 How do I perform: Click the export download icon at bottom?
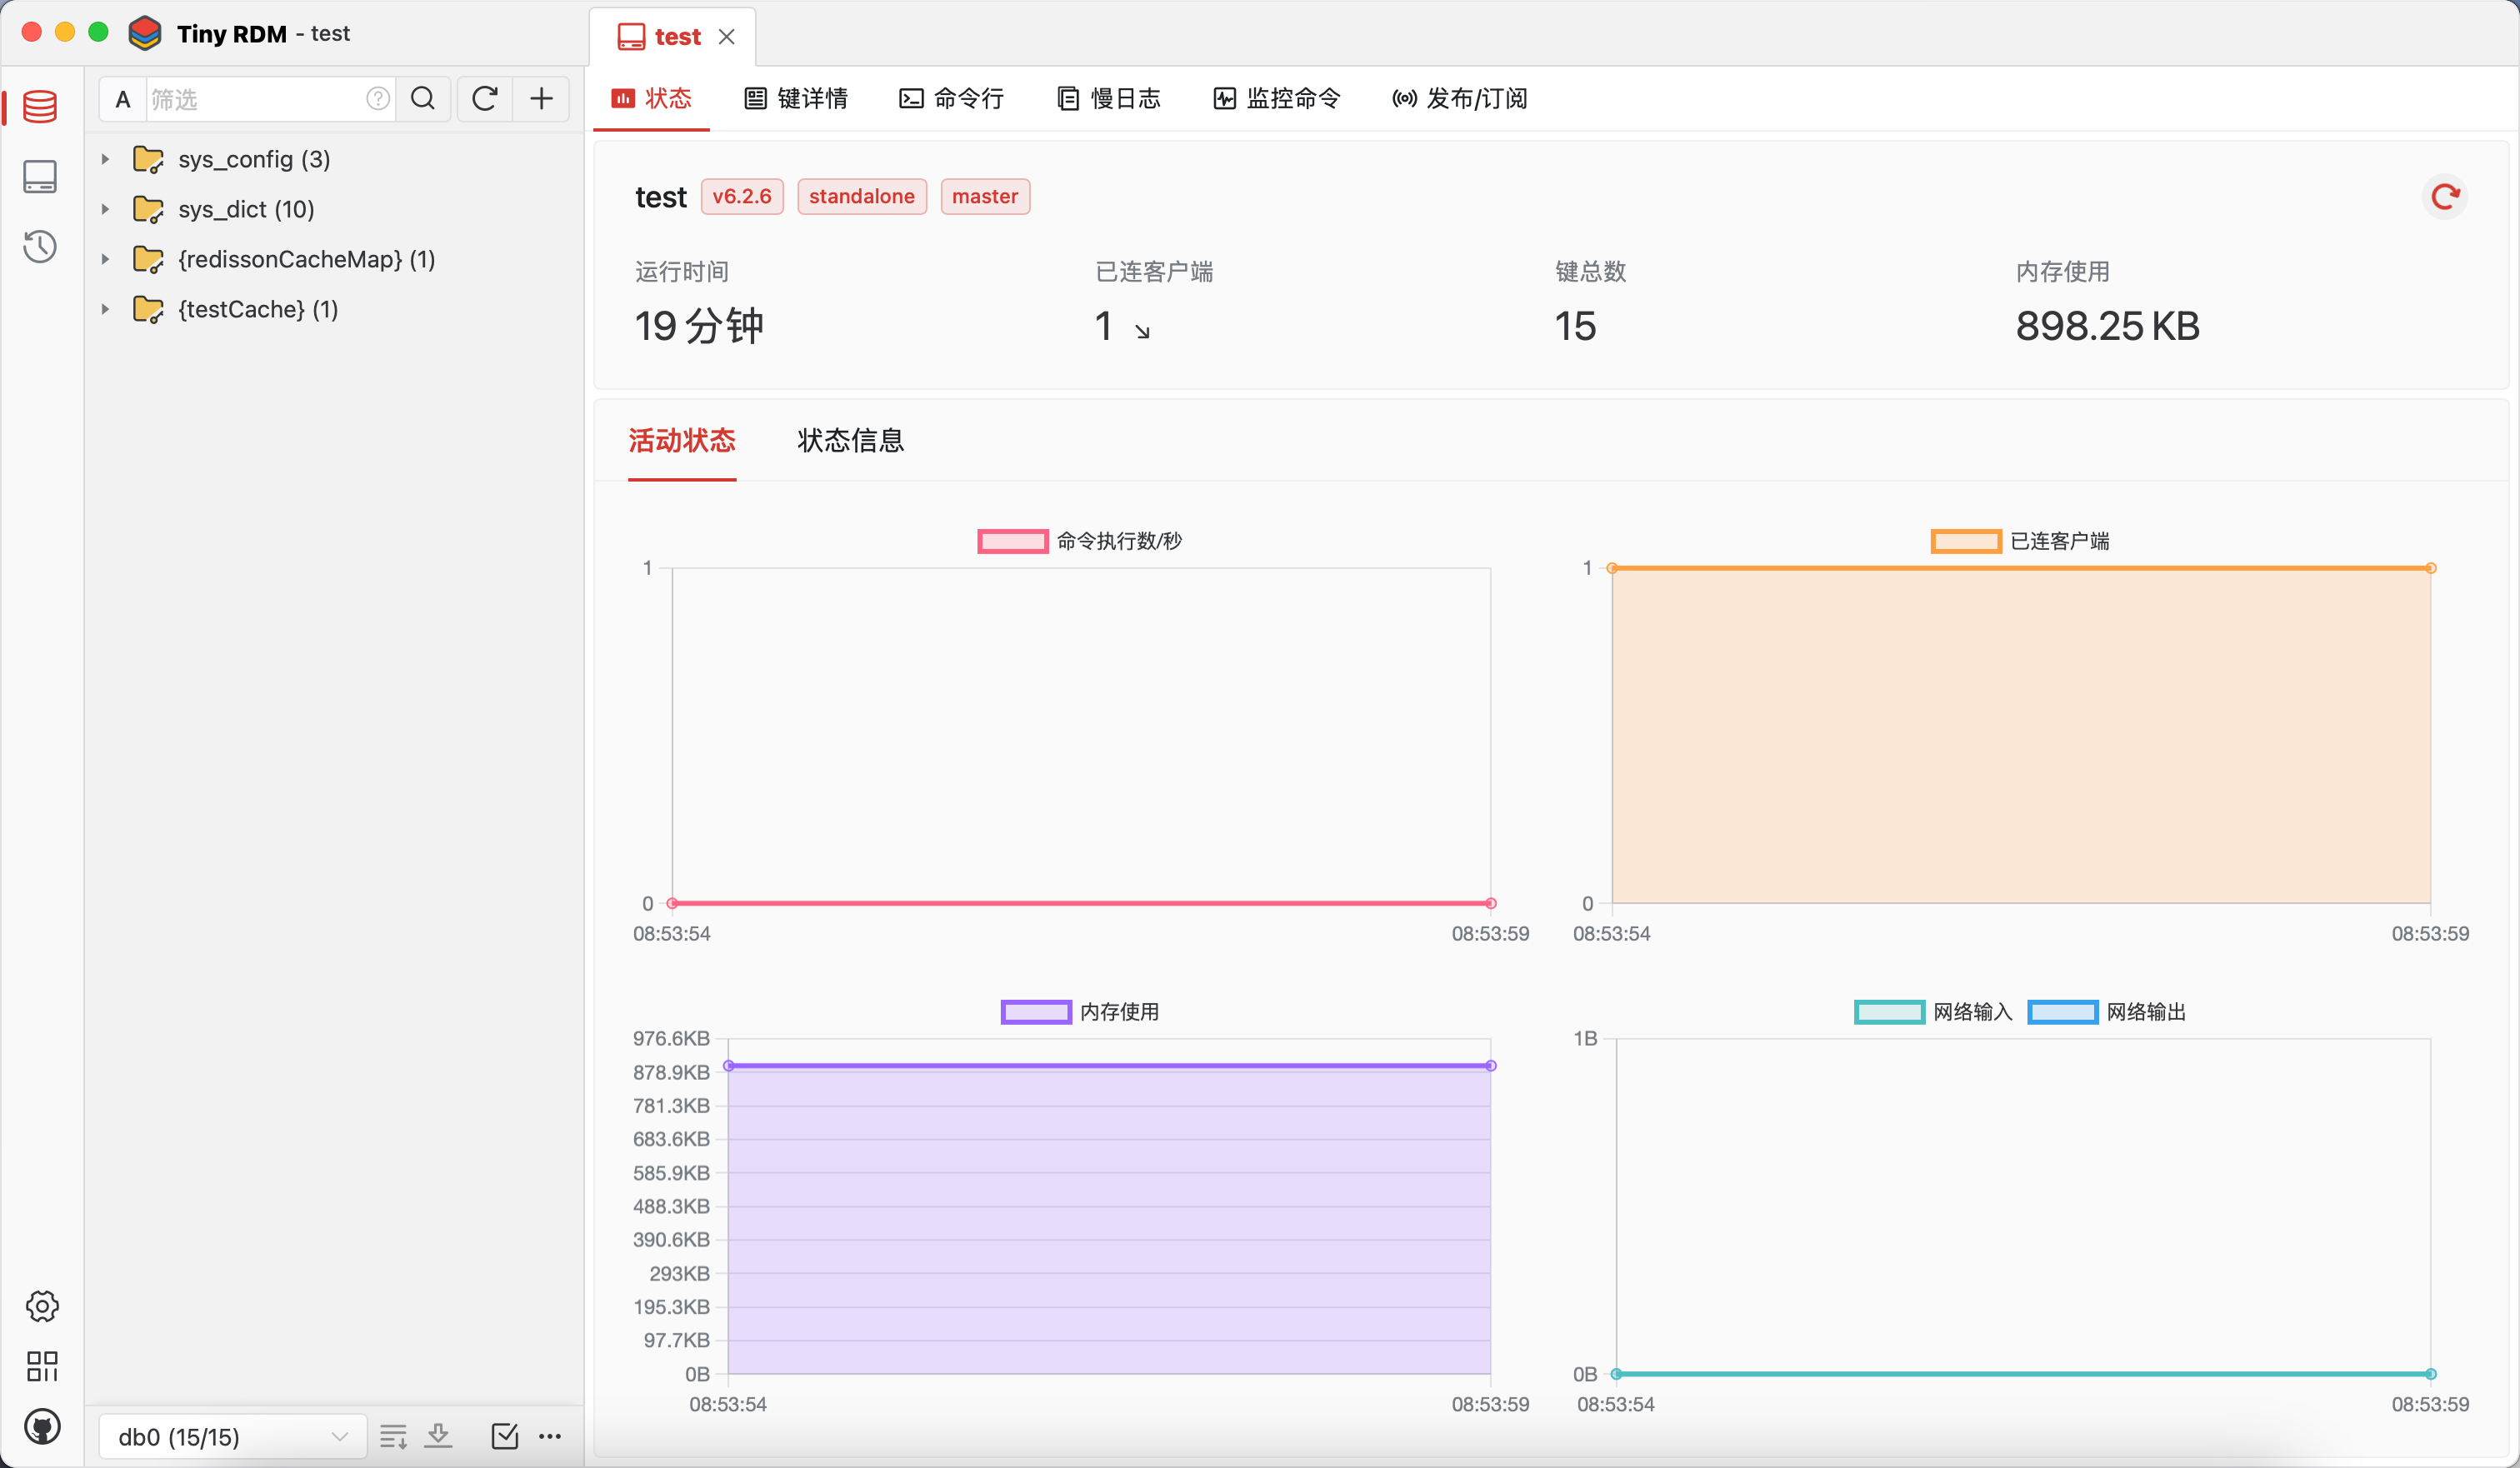coord(439,1437)
